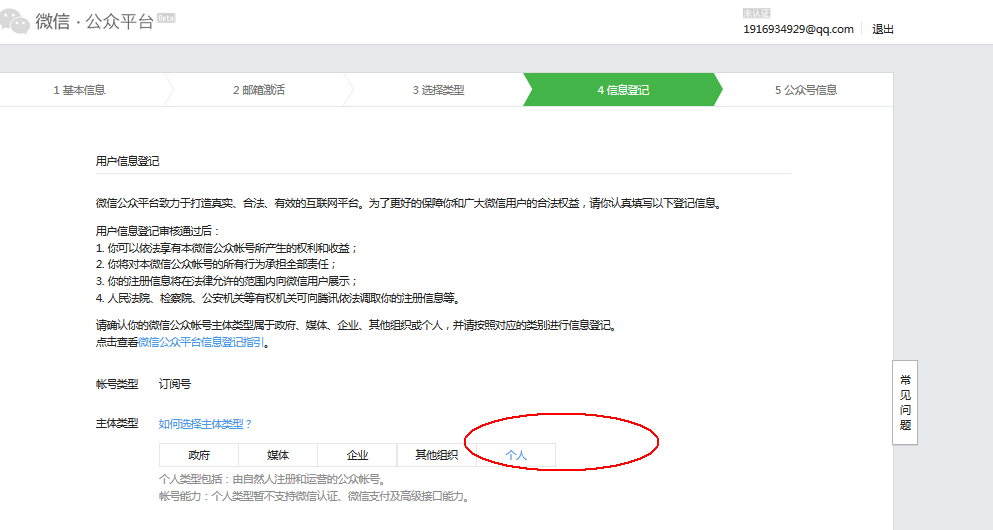This screenshot has width=993, height=530.
Task: Choose 媒体 as the subject type
Action: (x=278, y=455)
